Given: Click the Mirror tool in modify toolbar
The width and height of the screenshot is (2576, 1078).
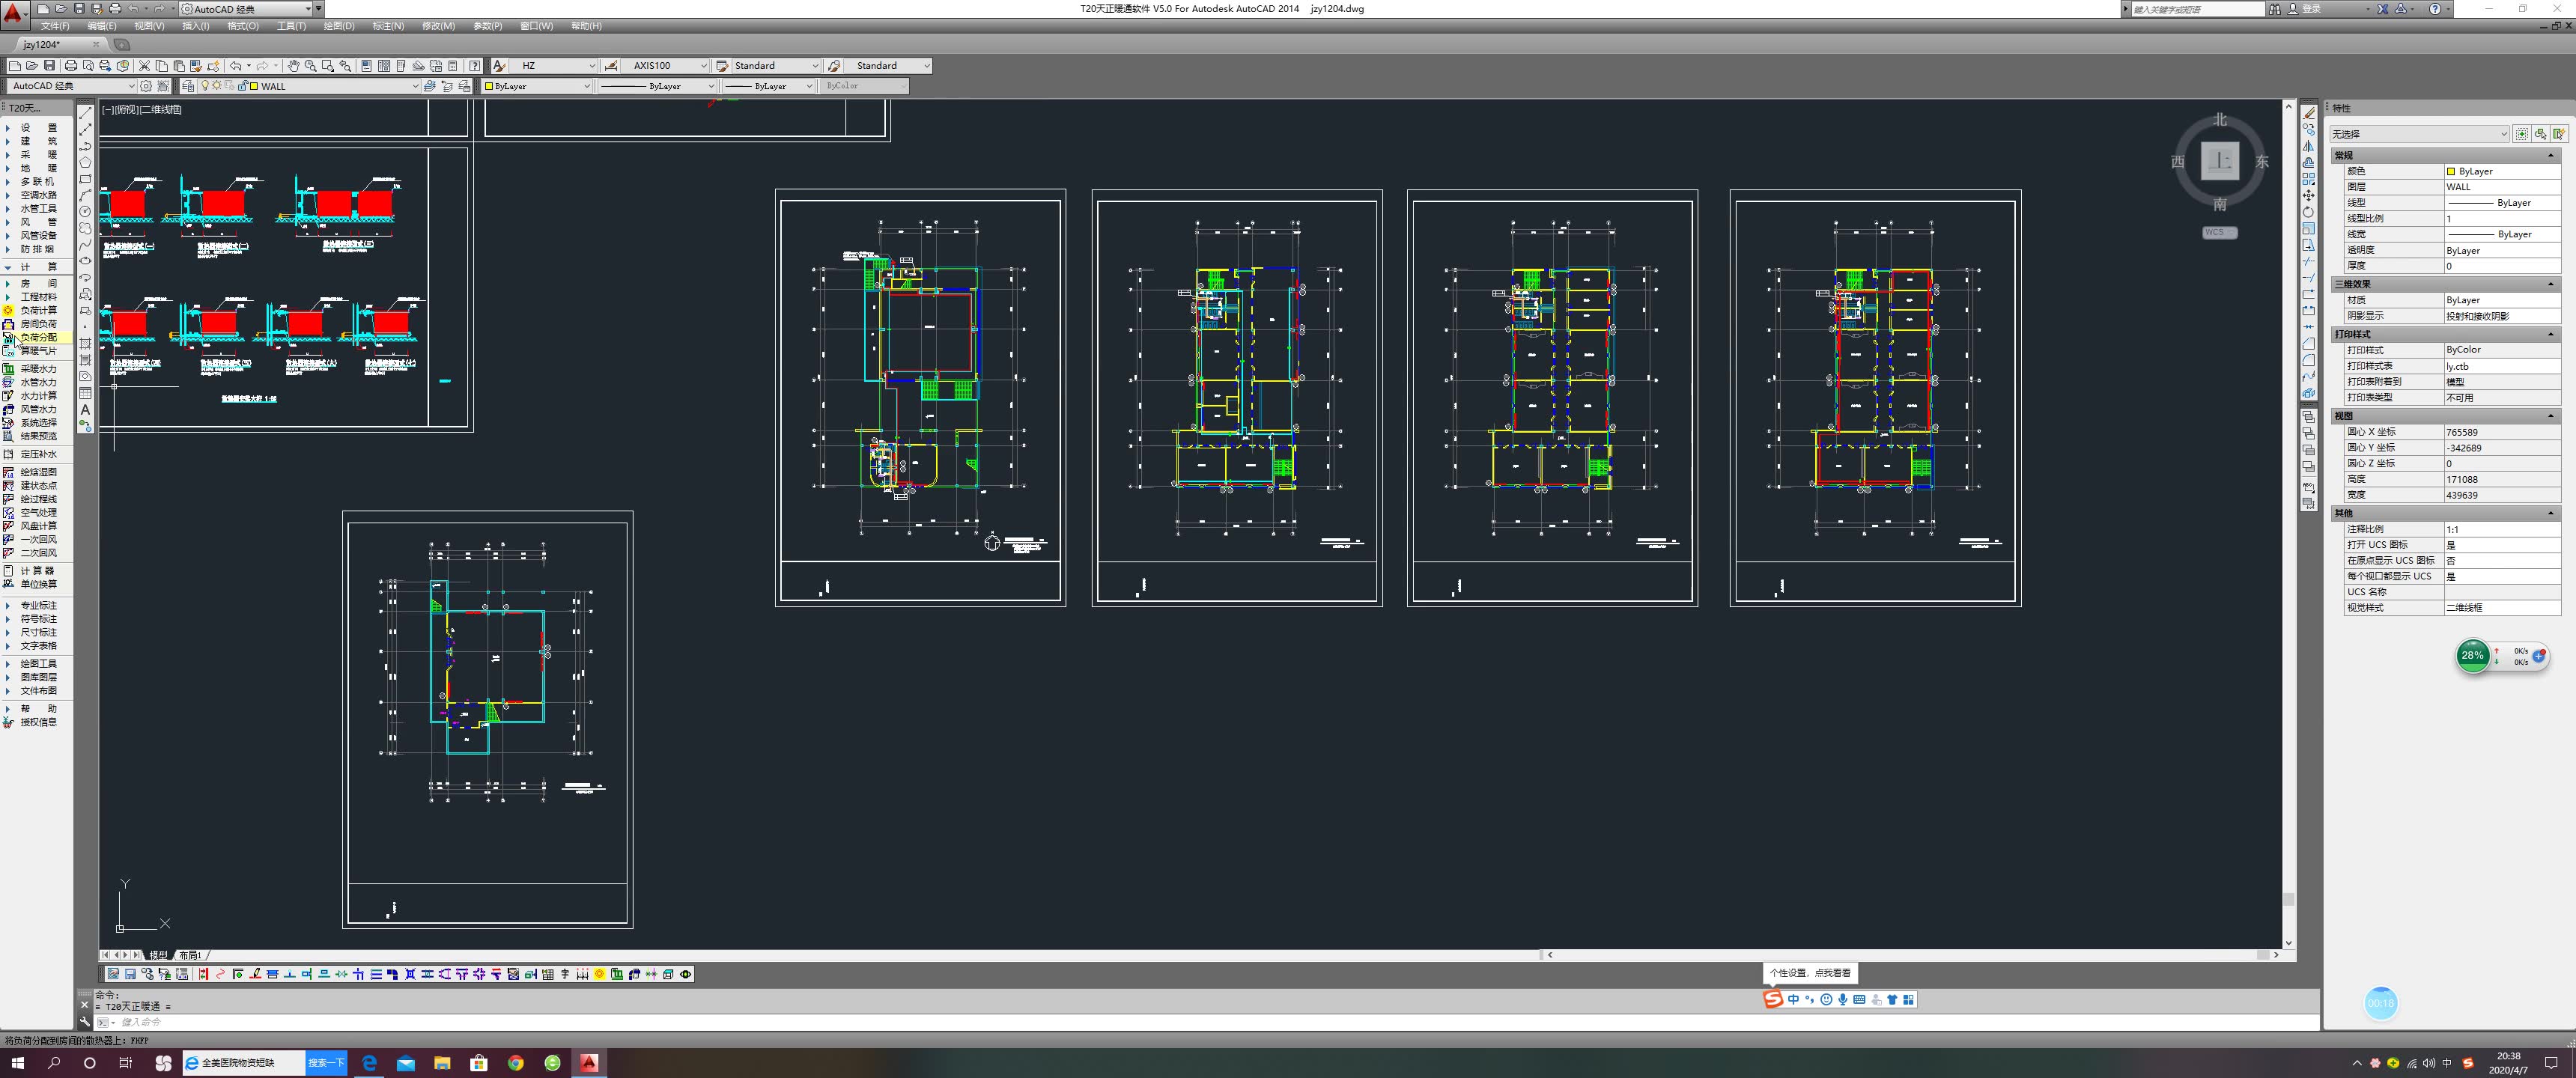Looking at the screenshot, I should pyautogui.click(x=2308, y=146).
